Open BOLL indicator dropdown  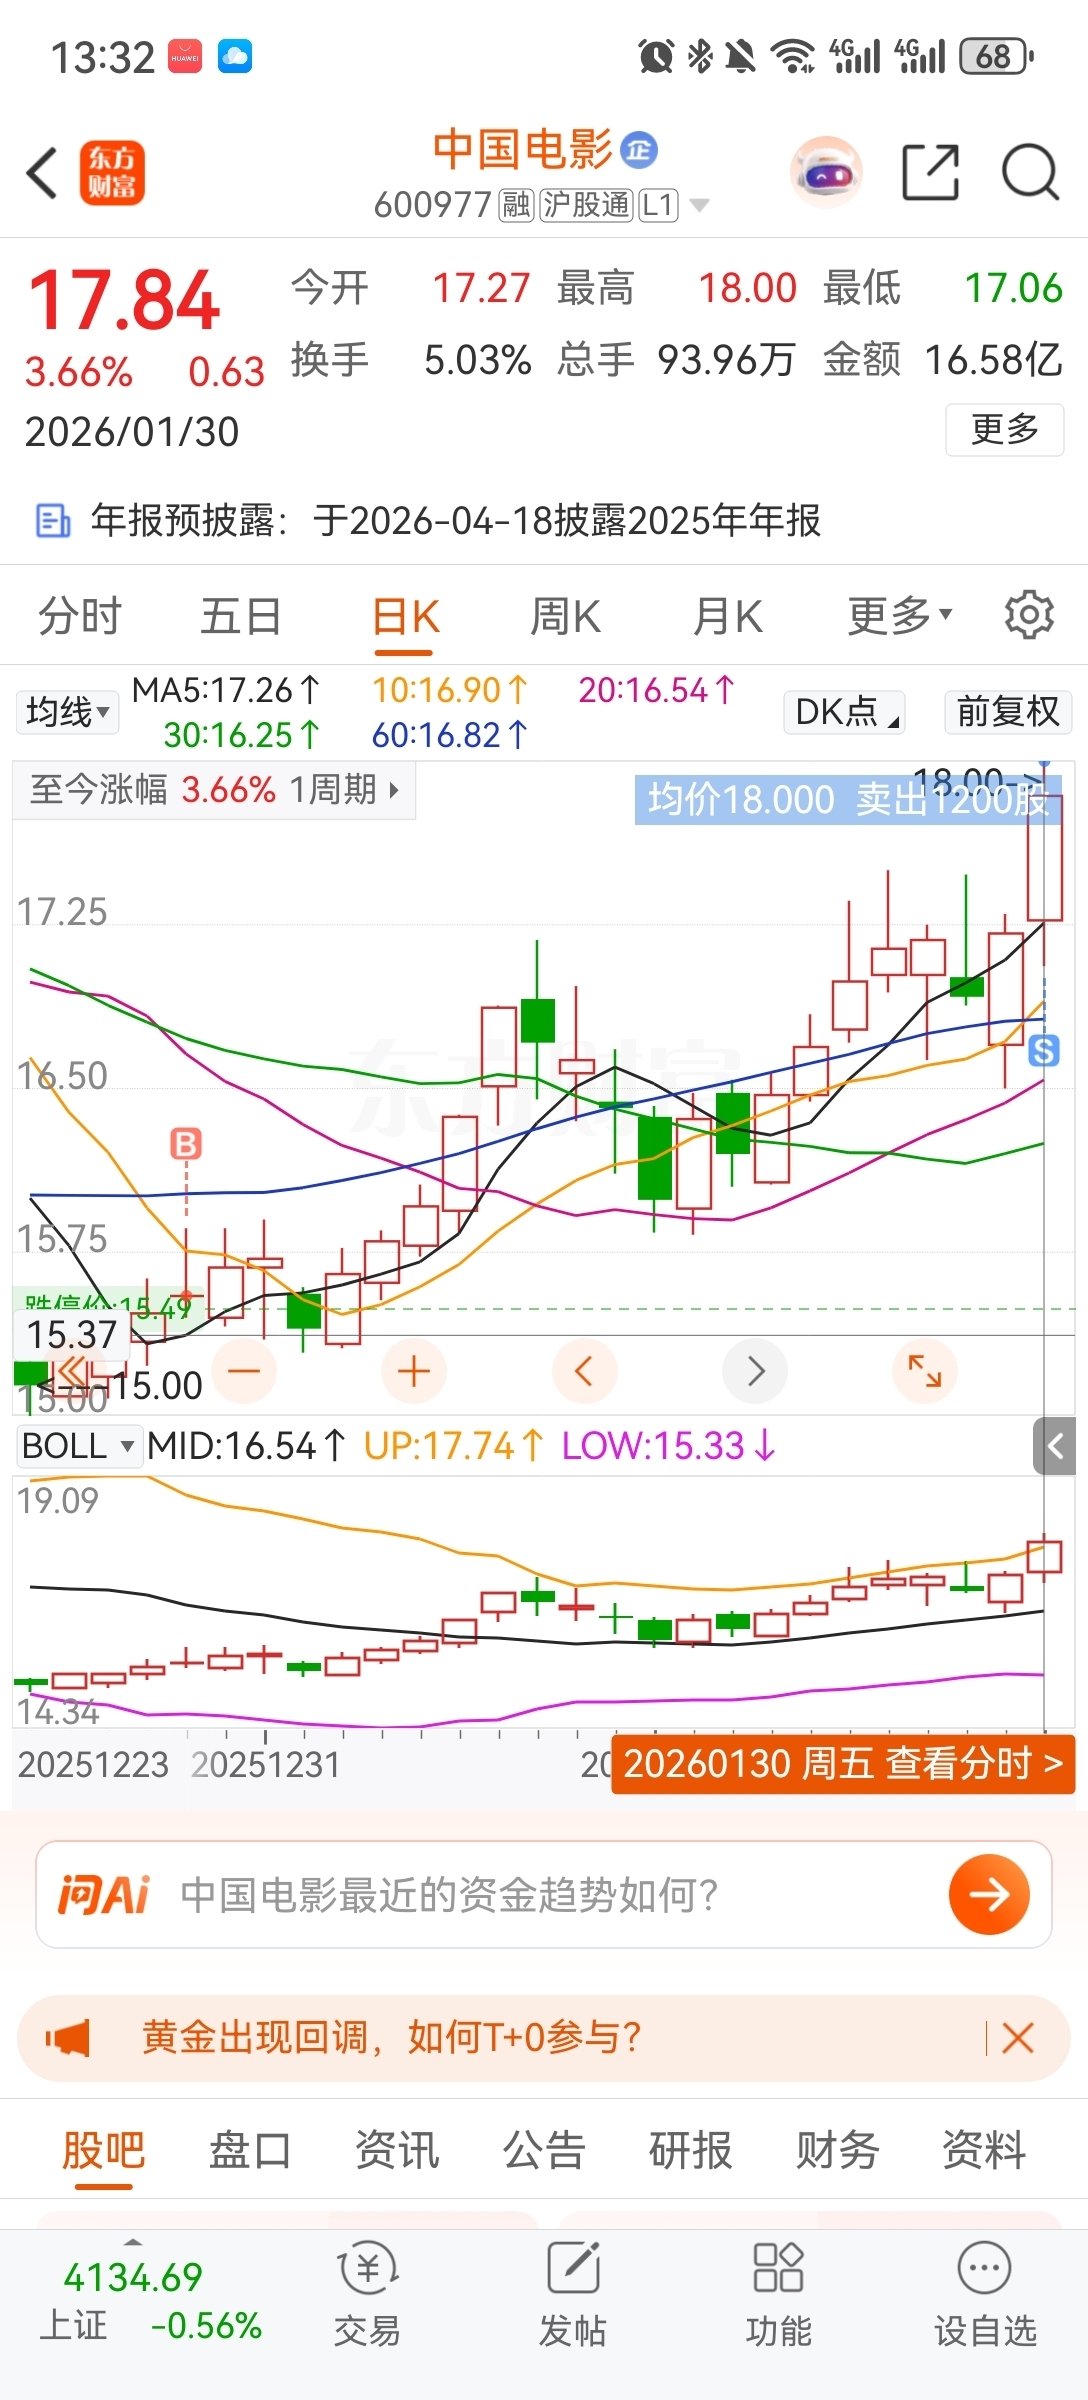pos(78,1445)
